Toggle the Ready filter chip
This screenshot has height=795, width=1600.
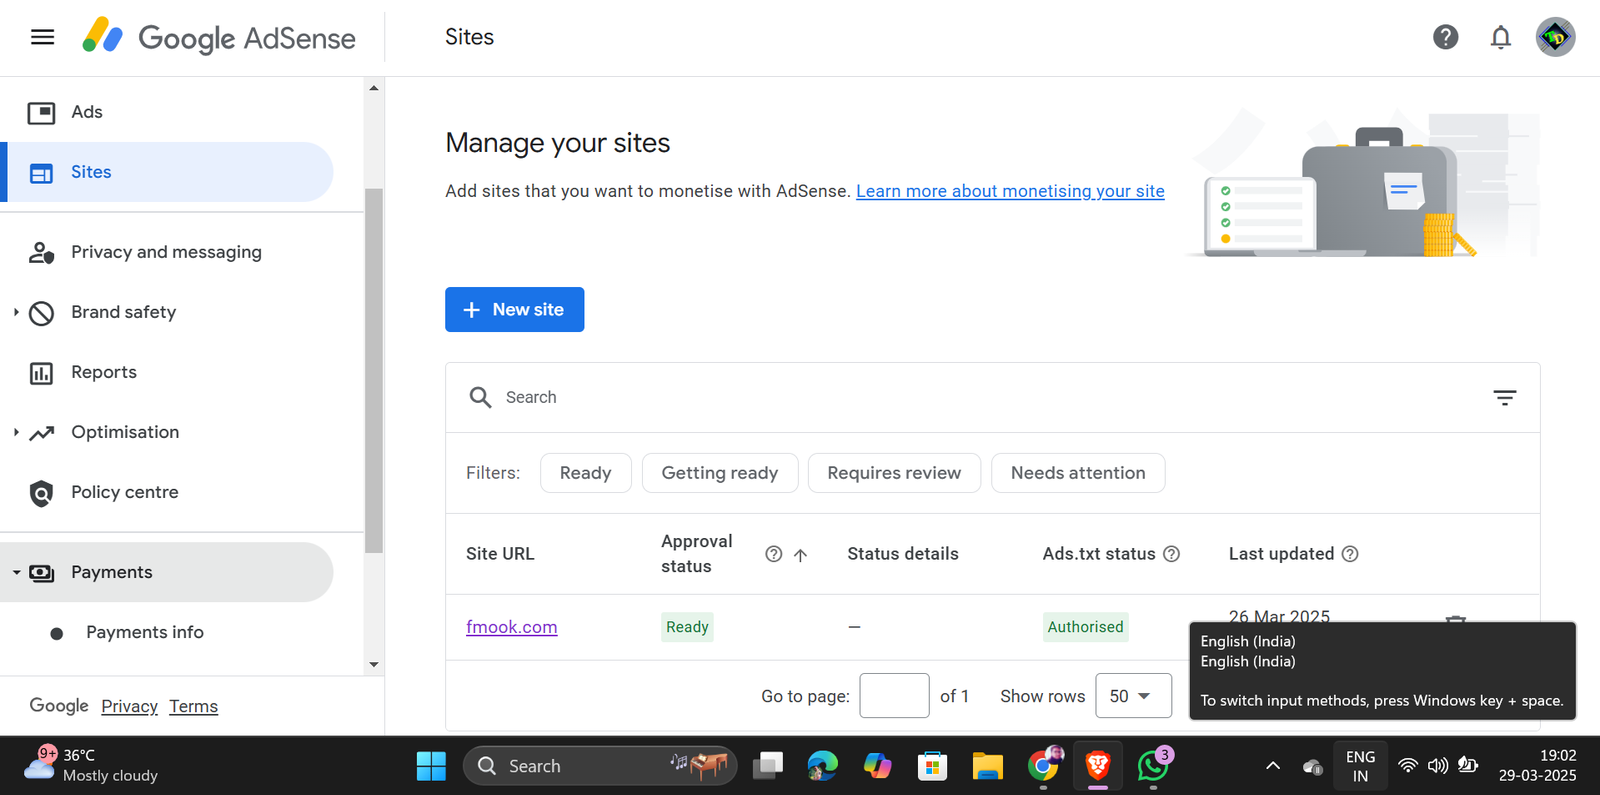click(x=585, y=473)
